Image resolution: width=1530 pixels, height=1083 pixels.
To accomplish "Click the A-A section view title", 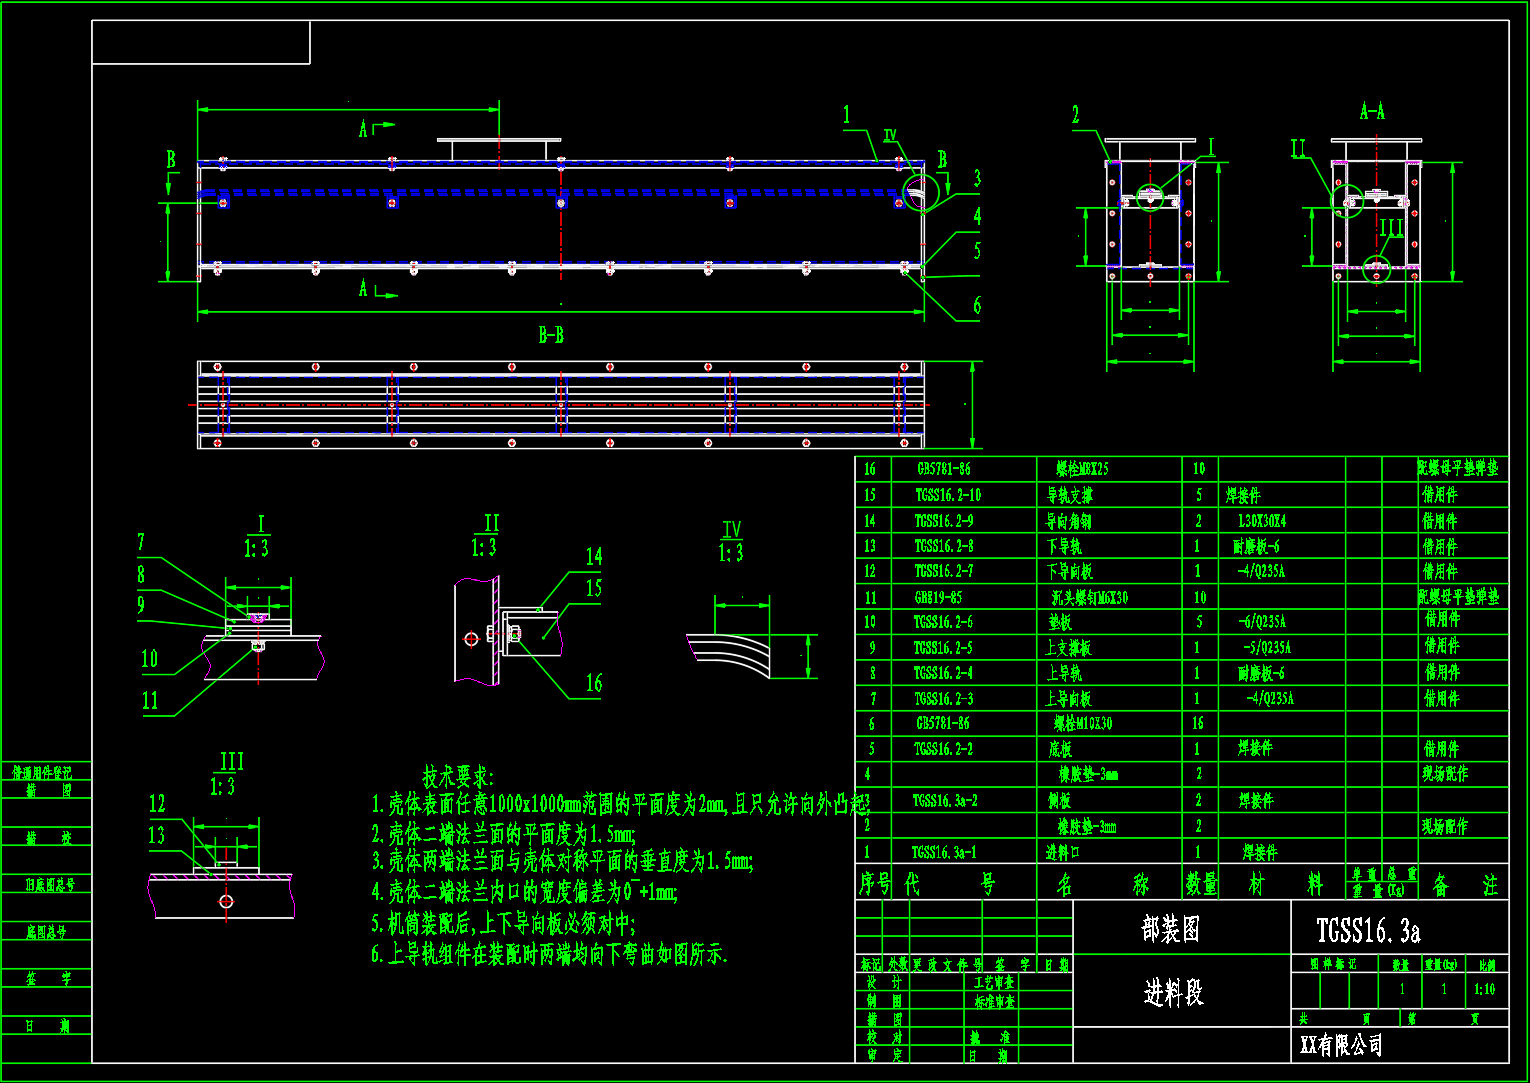I will point(1372,112).
